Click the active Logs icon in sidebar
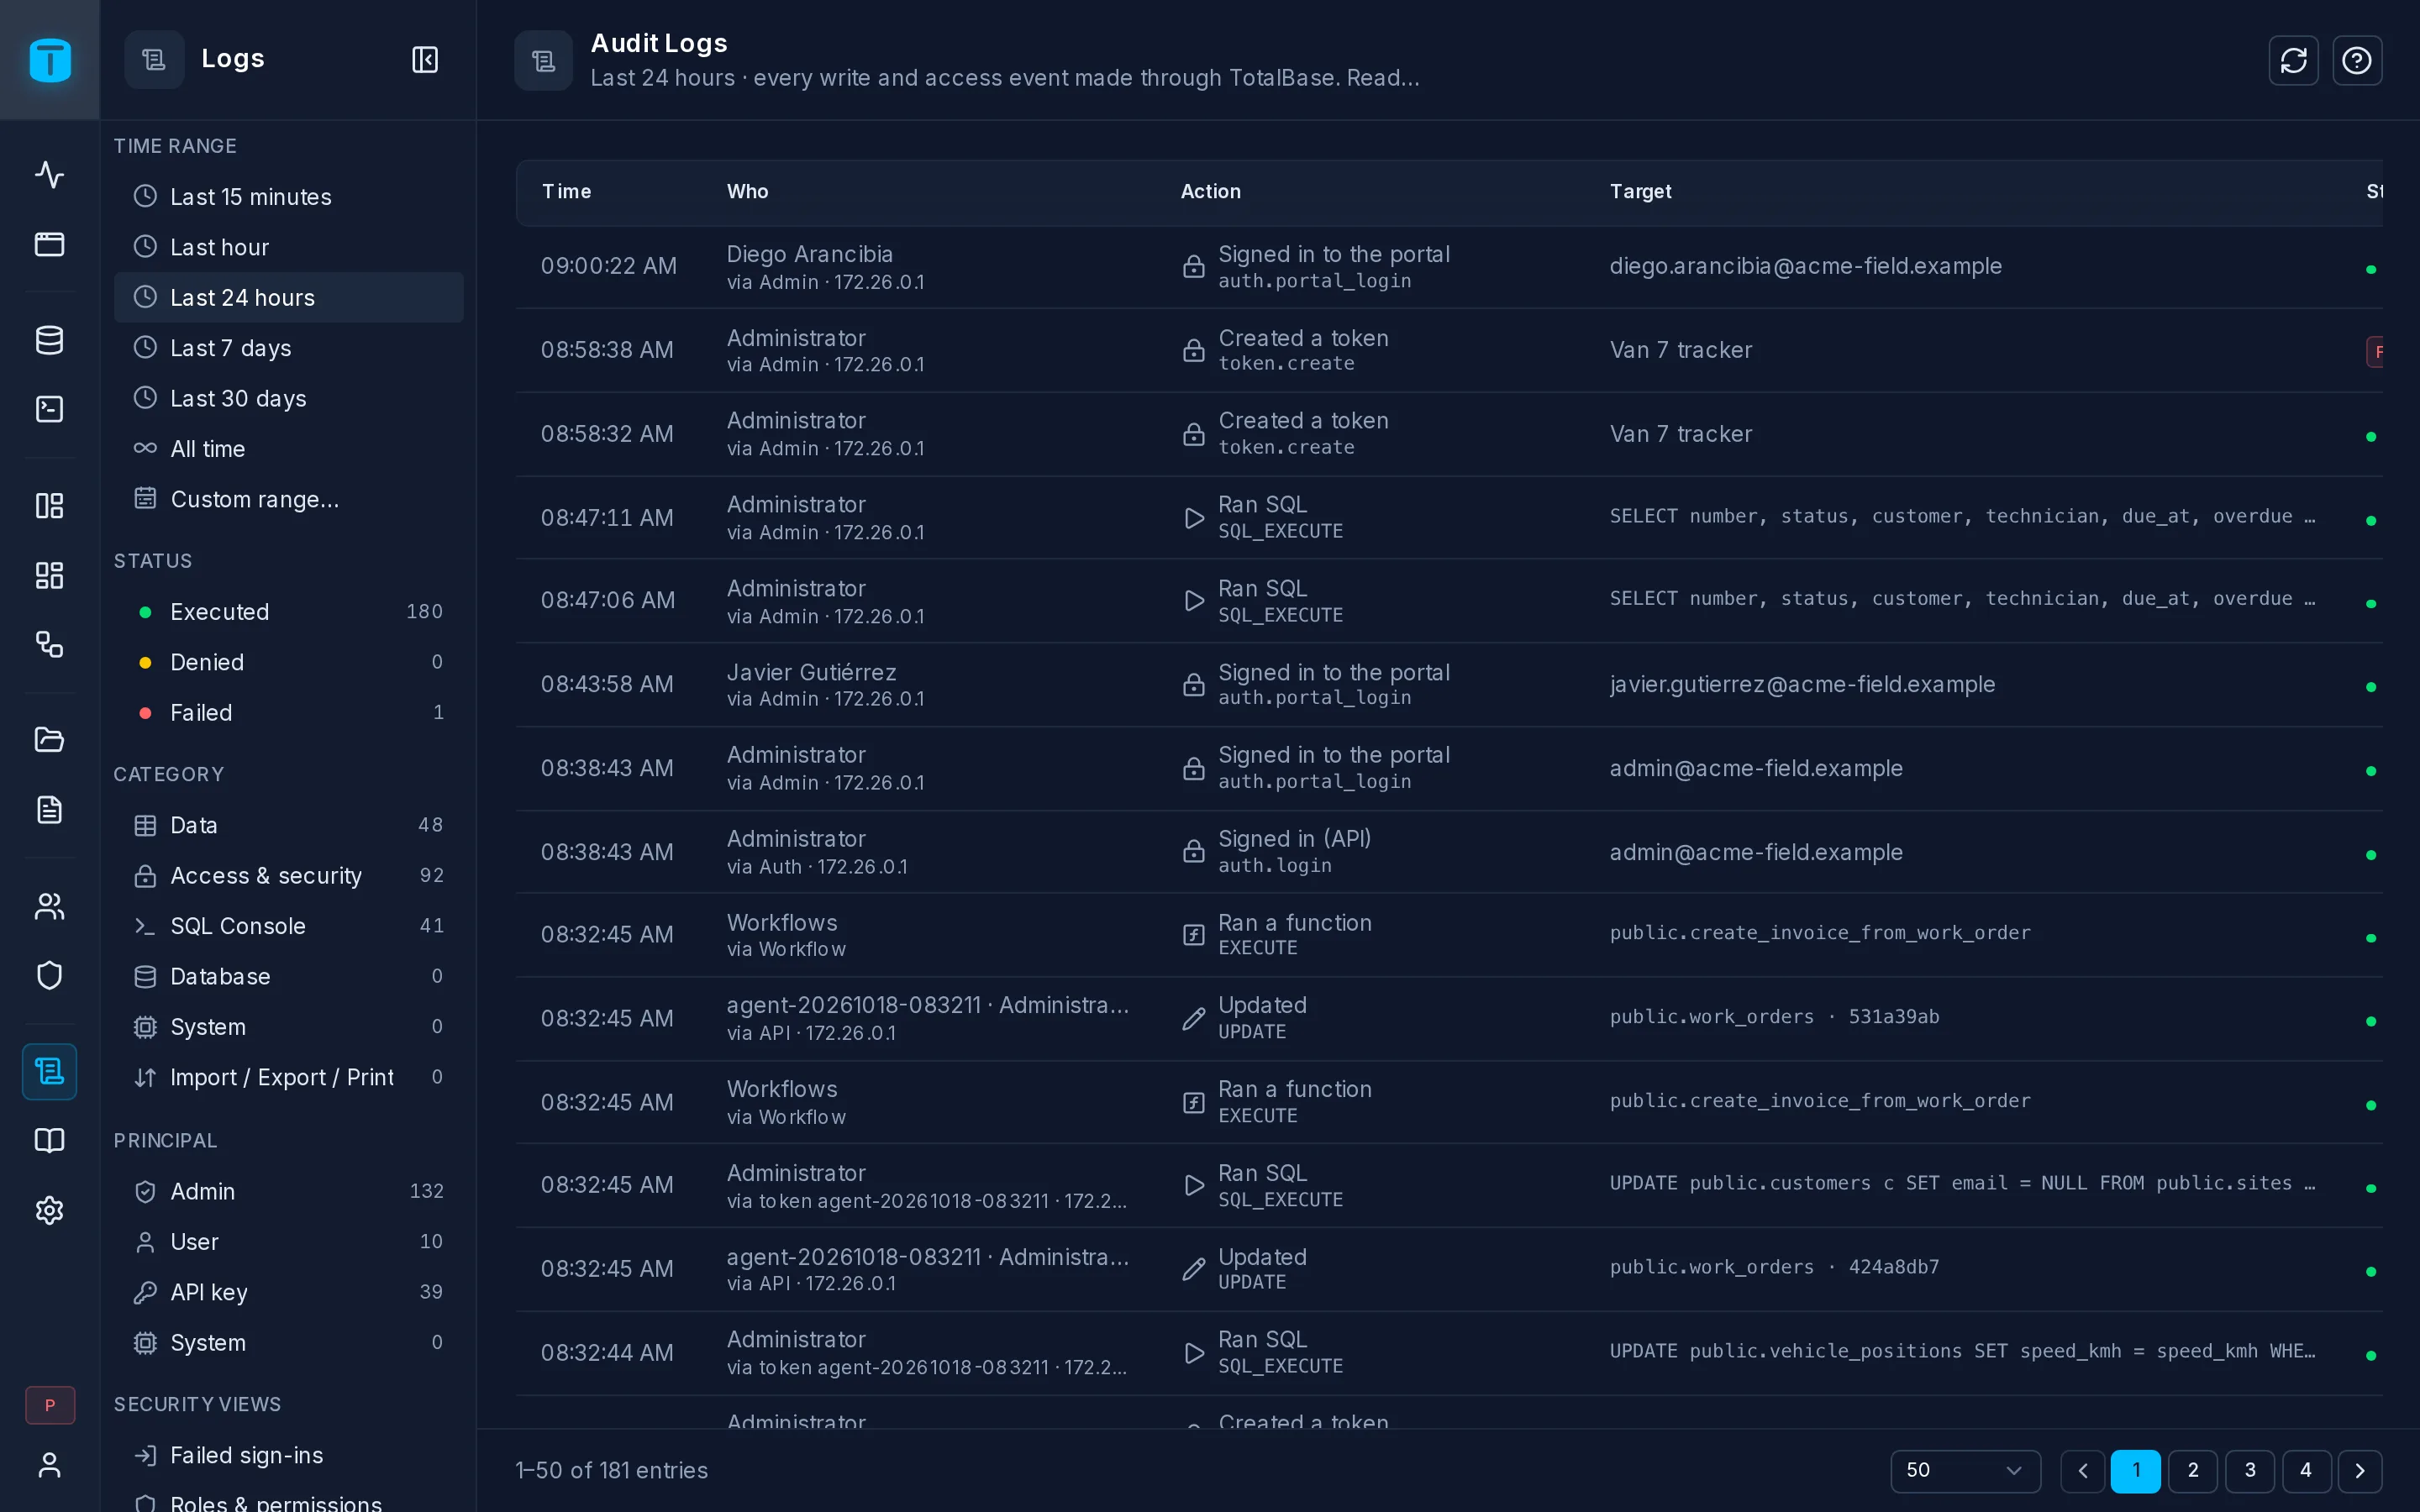Image resolution: width=2420 pixels, height=1512 pixels. (49, 1072)
